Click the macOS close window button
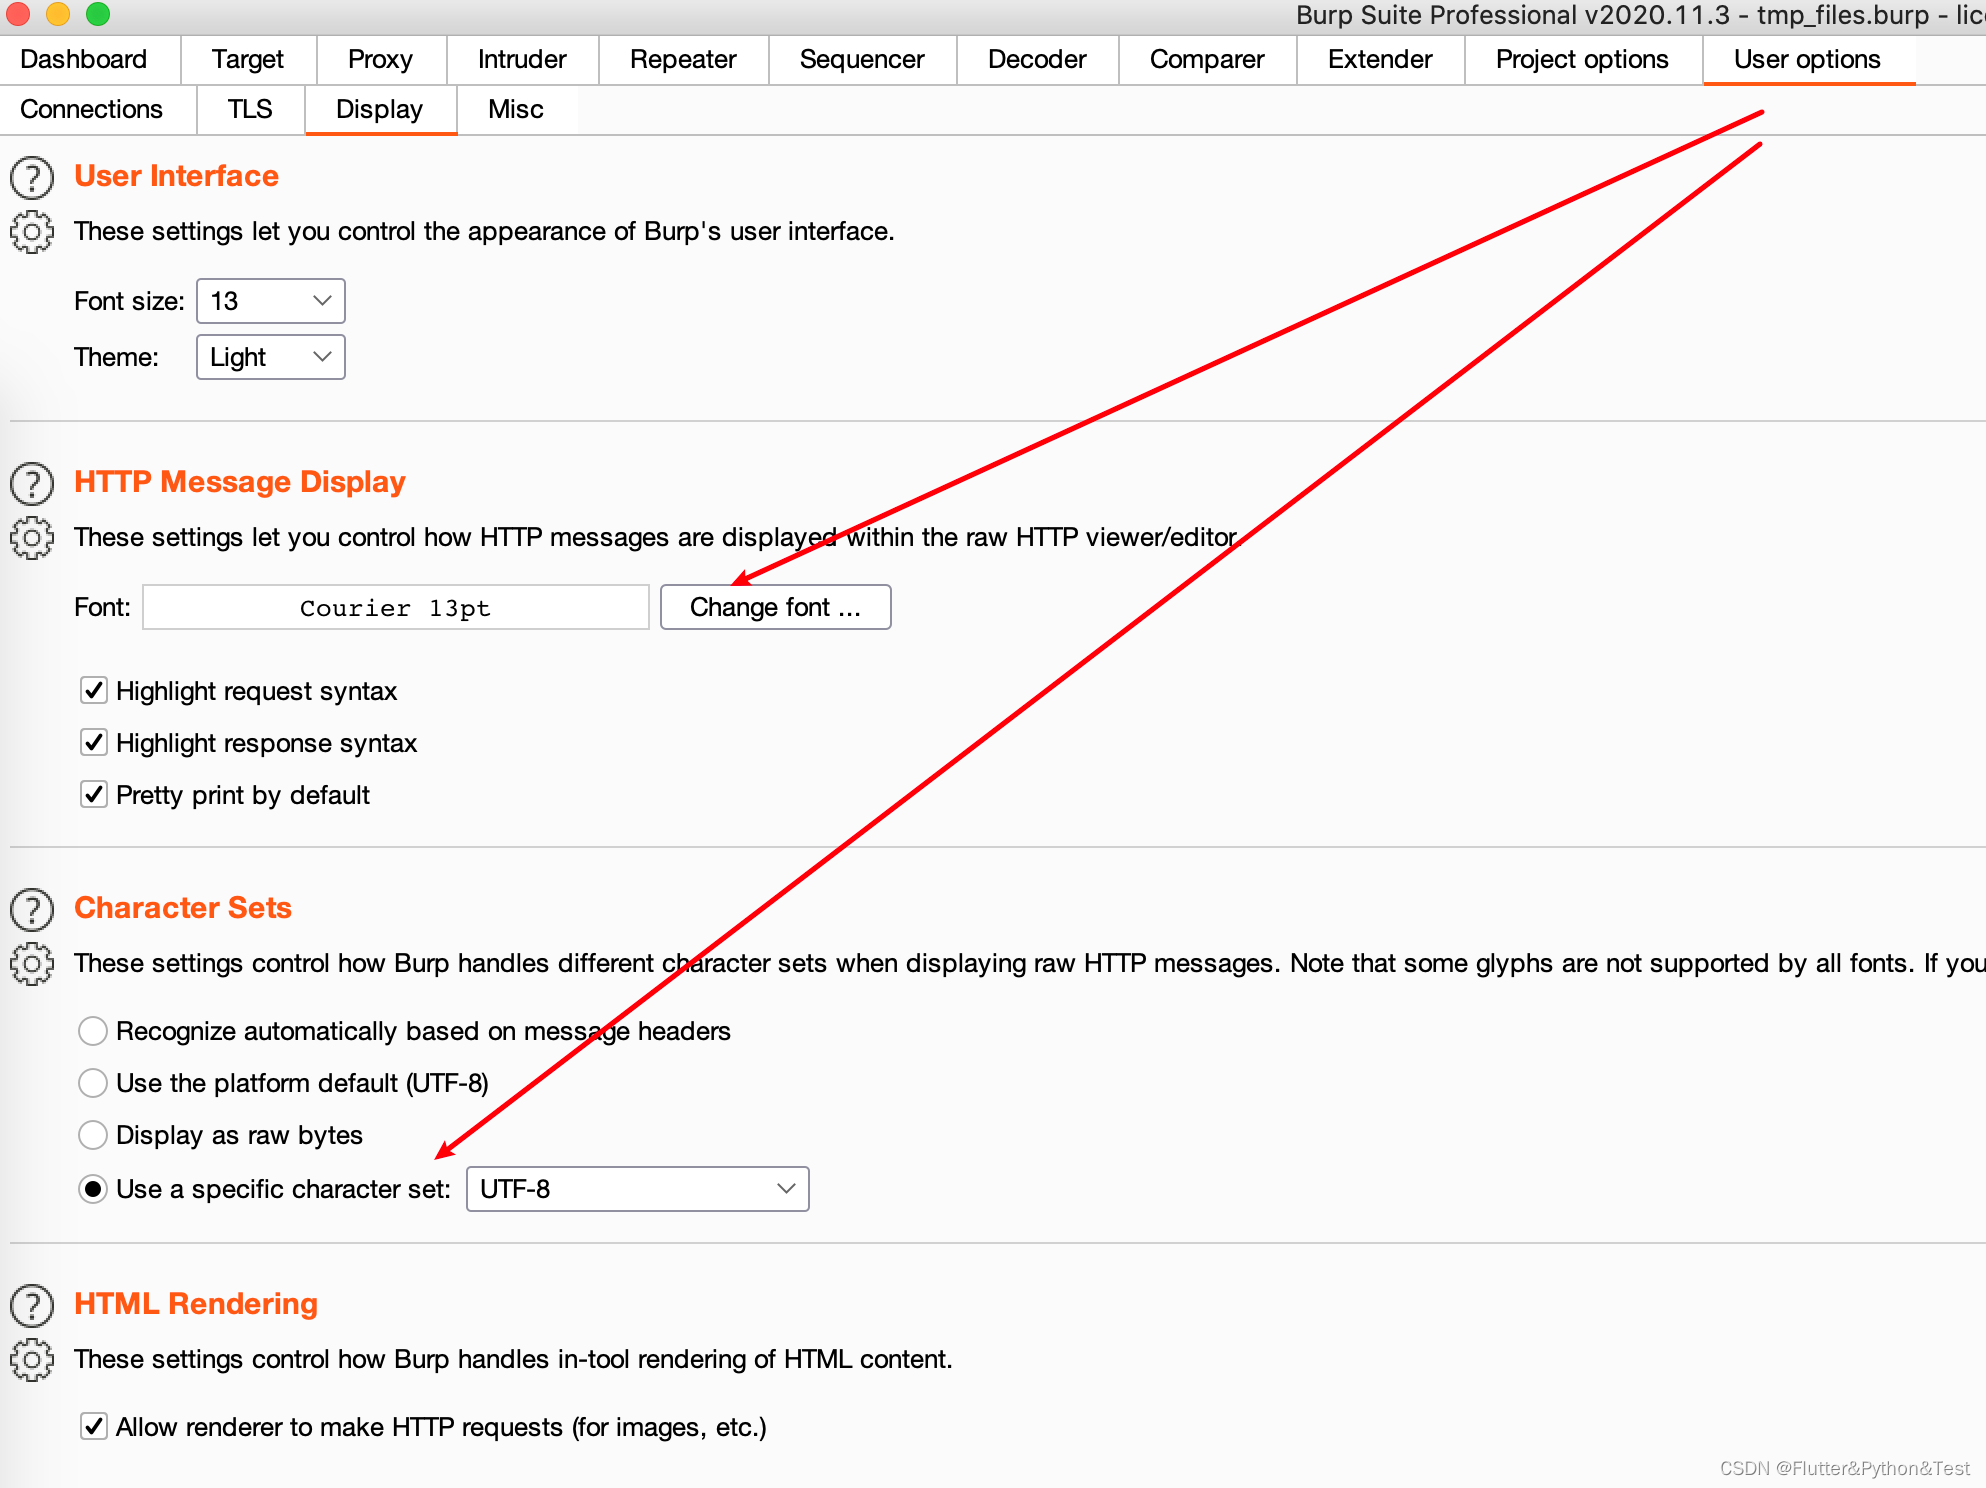1986x1488 pixels. (18, 13)
